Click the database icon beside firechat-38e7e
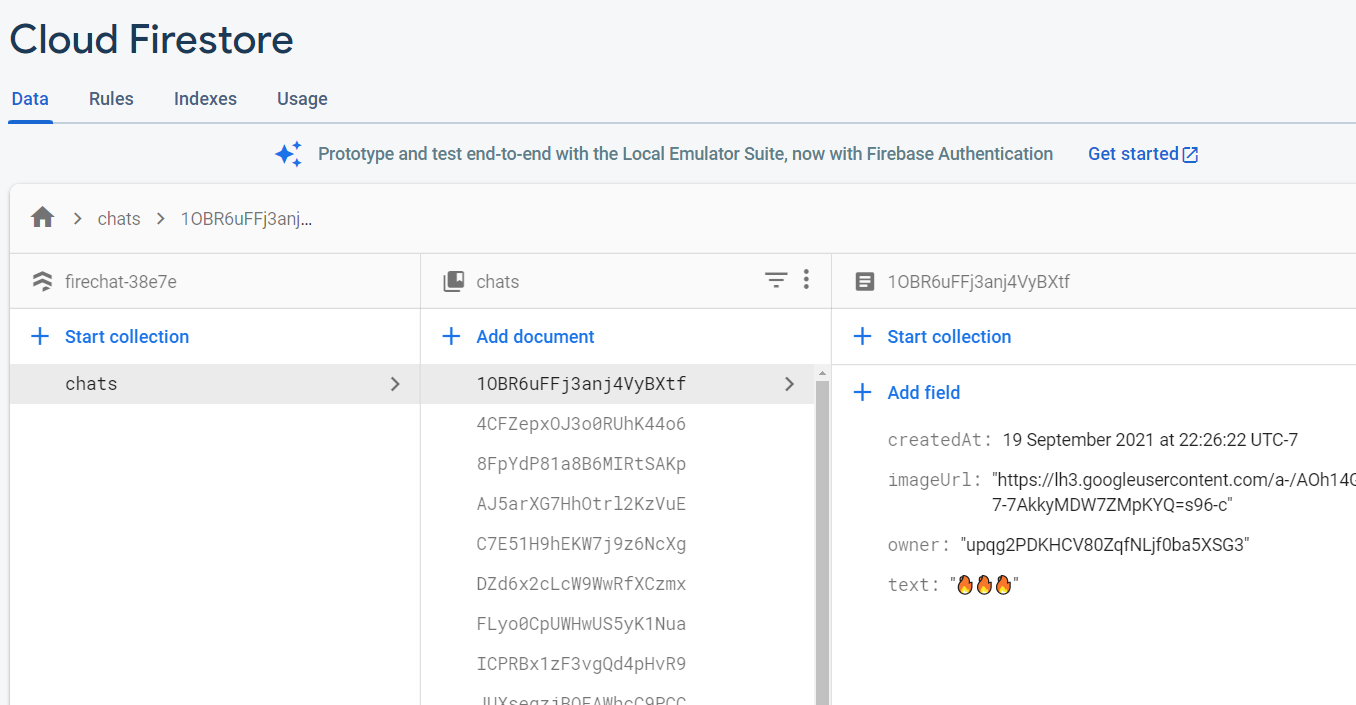The width and height of the screenshot is (1356, 705). (x=41, y=281)
